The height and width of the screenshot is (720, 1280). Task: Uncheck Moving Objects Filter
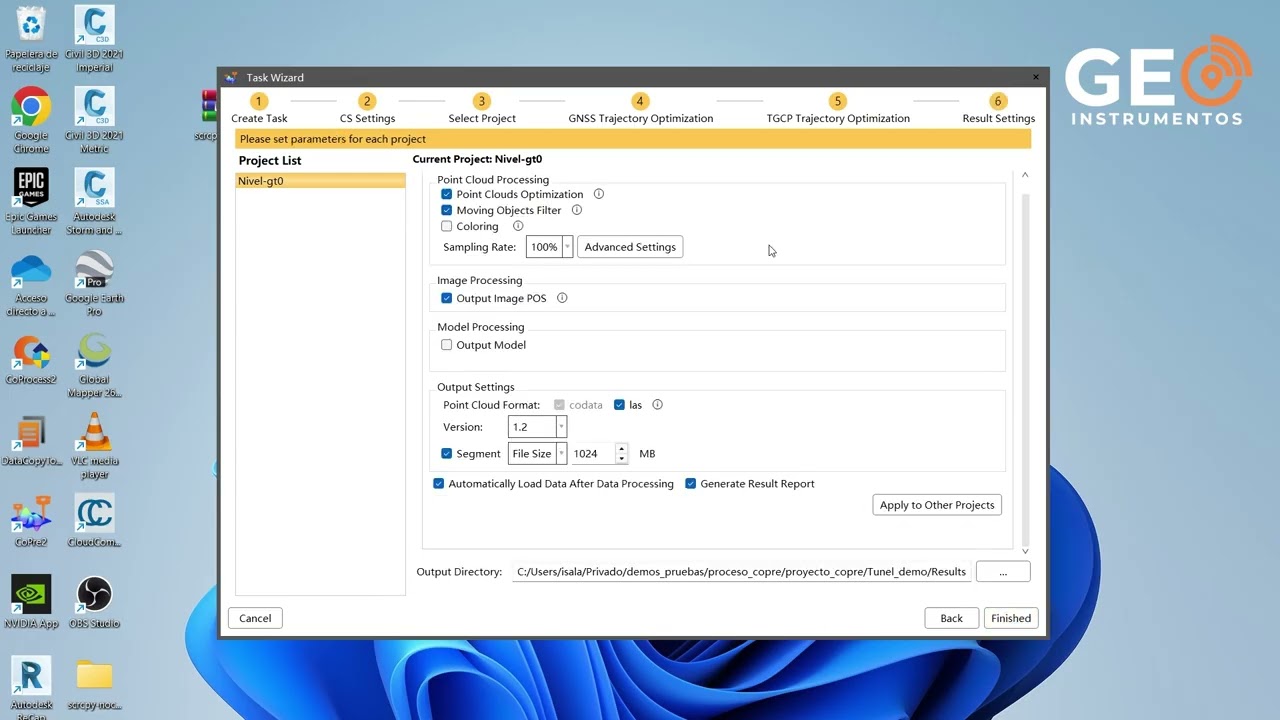point(447,210)
